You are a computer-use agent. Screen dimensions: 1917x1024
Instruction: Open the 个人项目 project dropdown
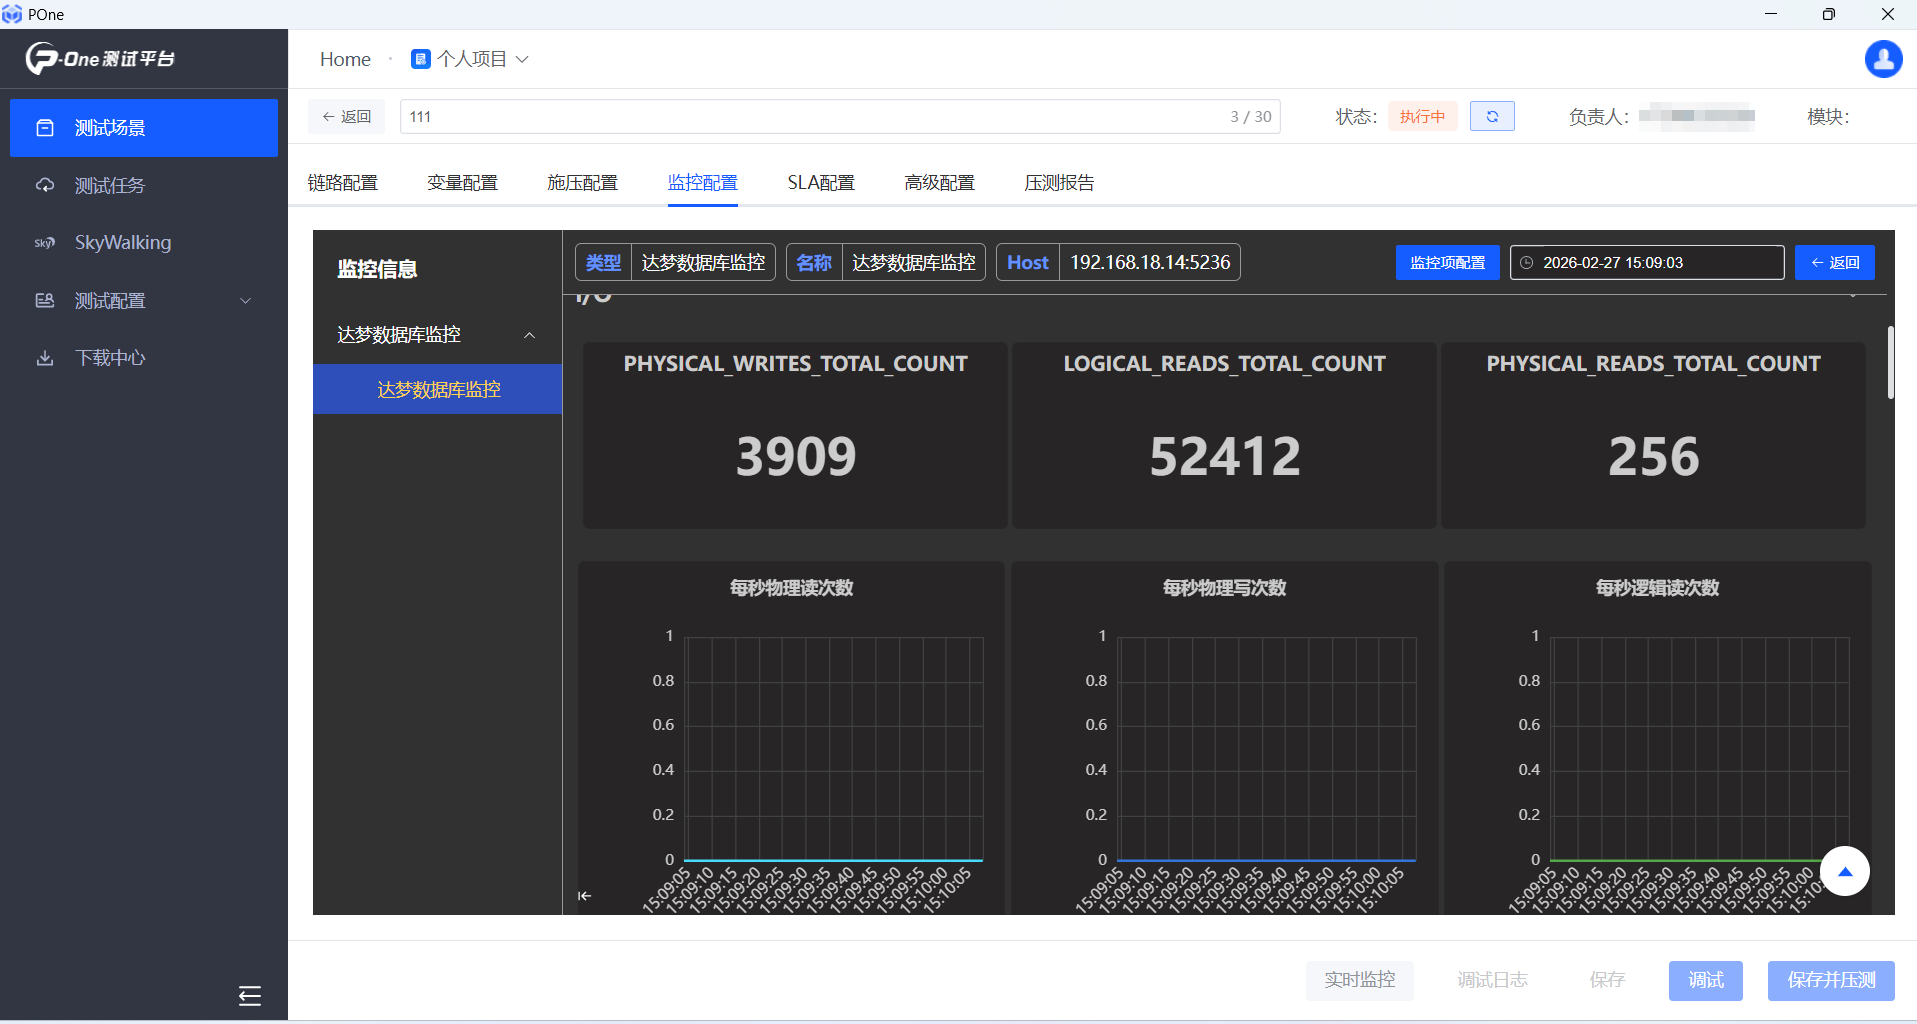point(470,60)
